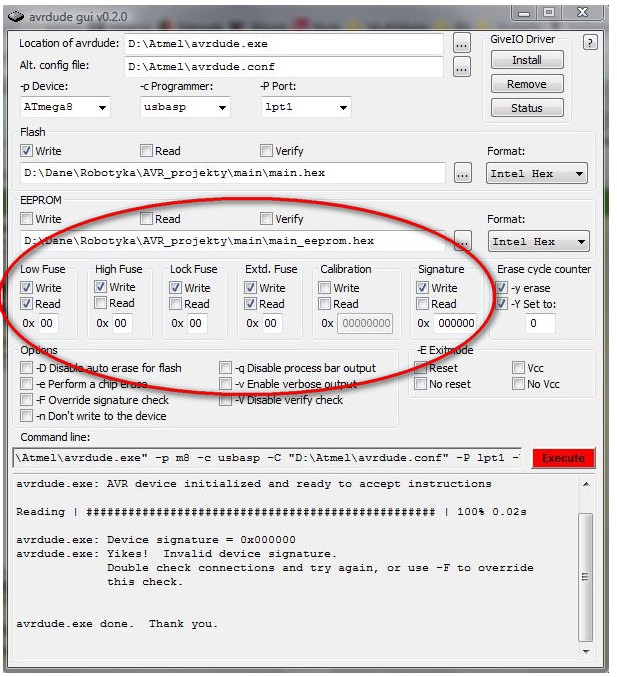Enable -n Don't write to the device
Screen dimensions: 617x677
click(x=26, y=416)
